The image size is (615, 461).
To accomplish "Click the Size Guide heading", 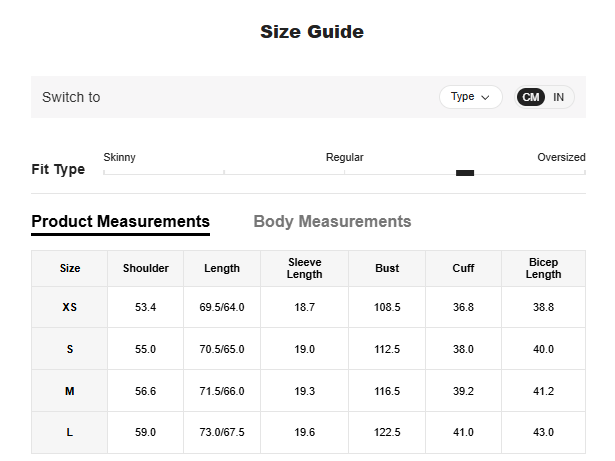I will (x=312, y=32).
